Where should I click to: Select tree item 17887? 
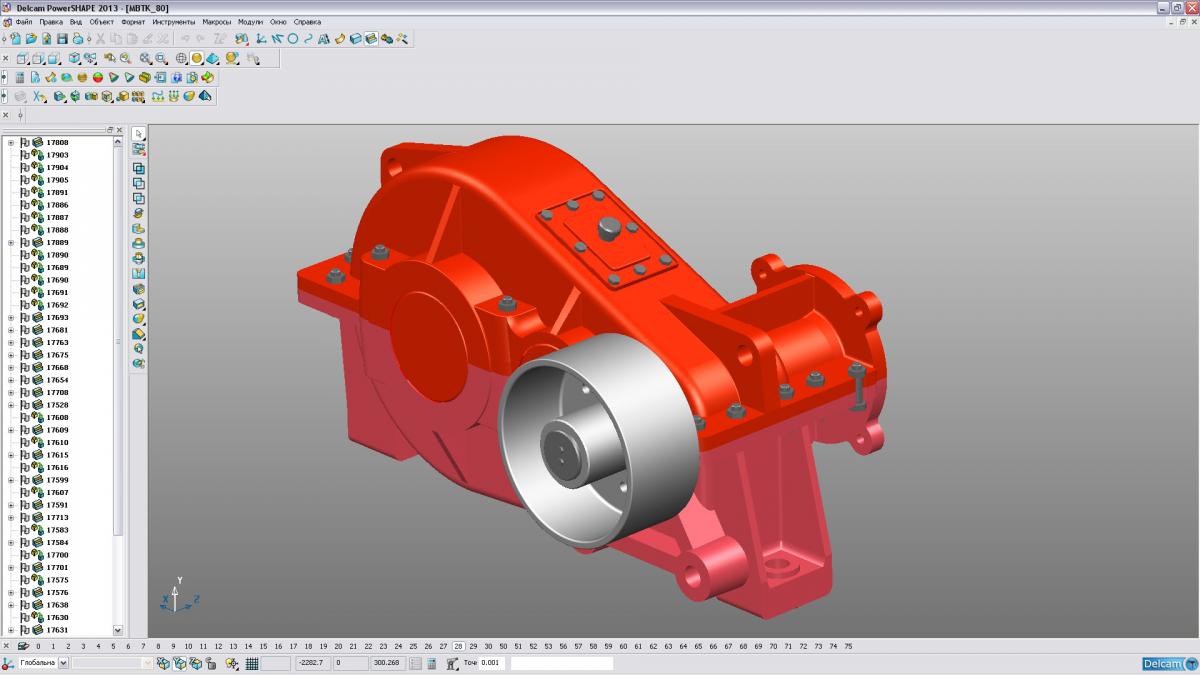pyautogui.click(x=57, y=217)
